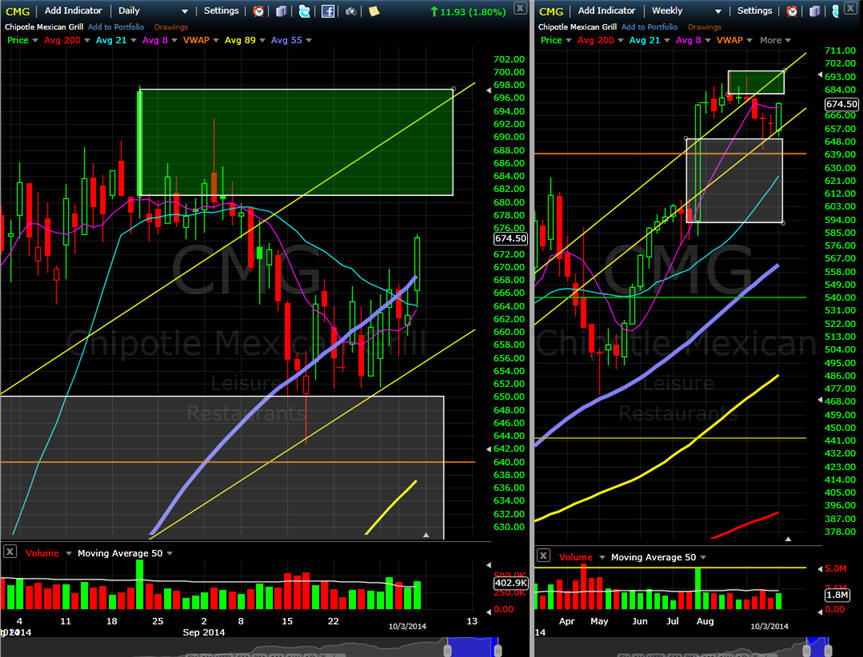863x657 pixels.
Task: Share Daily chart via Facebook icon
Action: (x=328, y=11)
